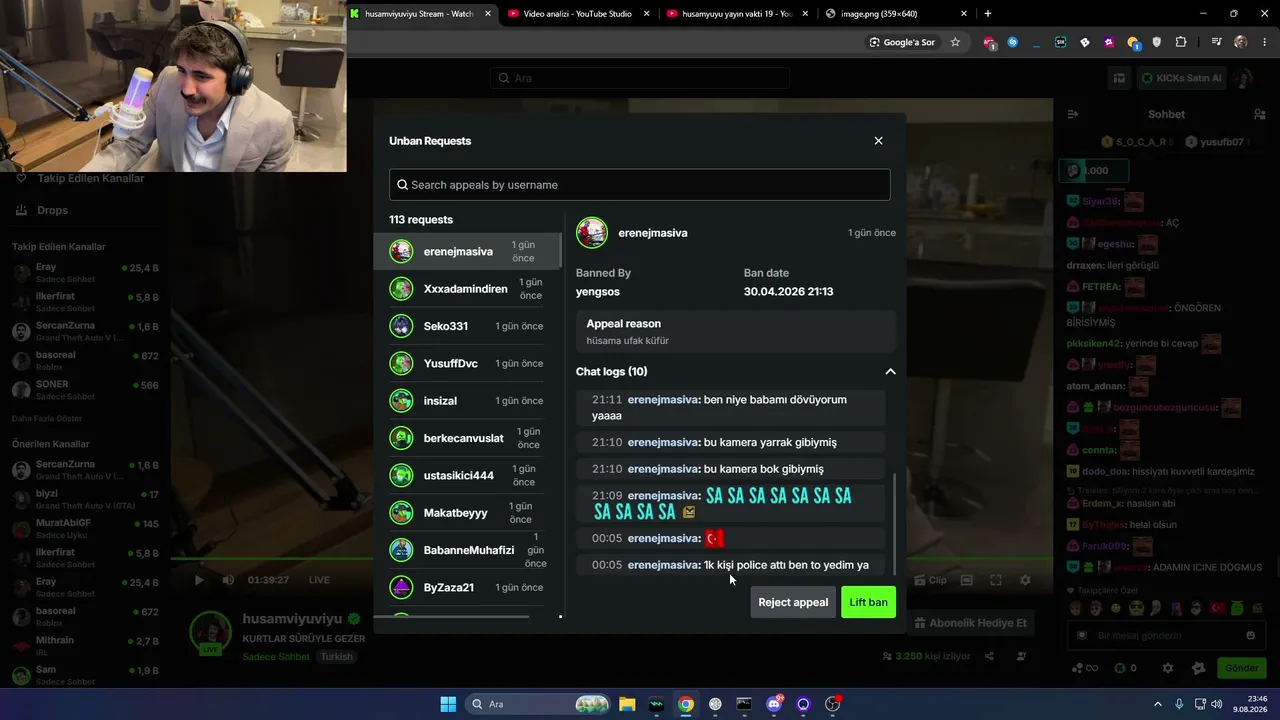Viewport: 1280px width, 720px height.
Task: Collapse the Chat logs section
Action: [x=890, y=372]
